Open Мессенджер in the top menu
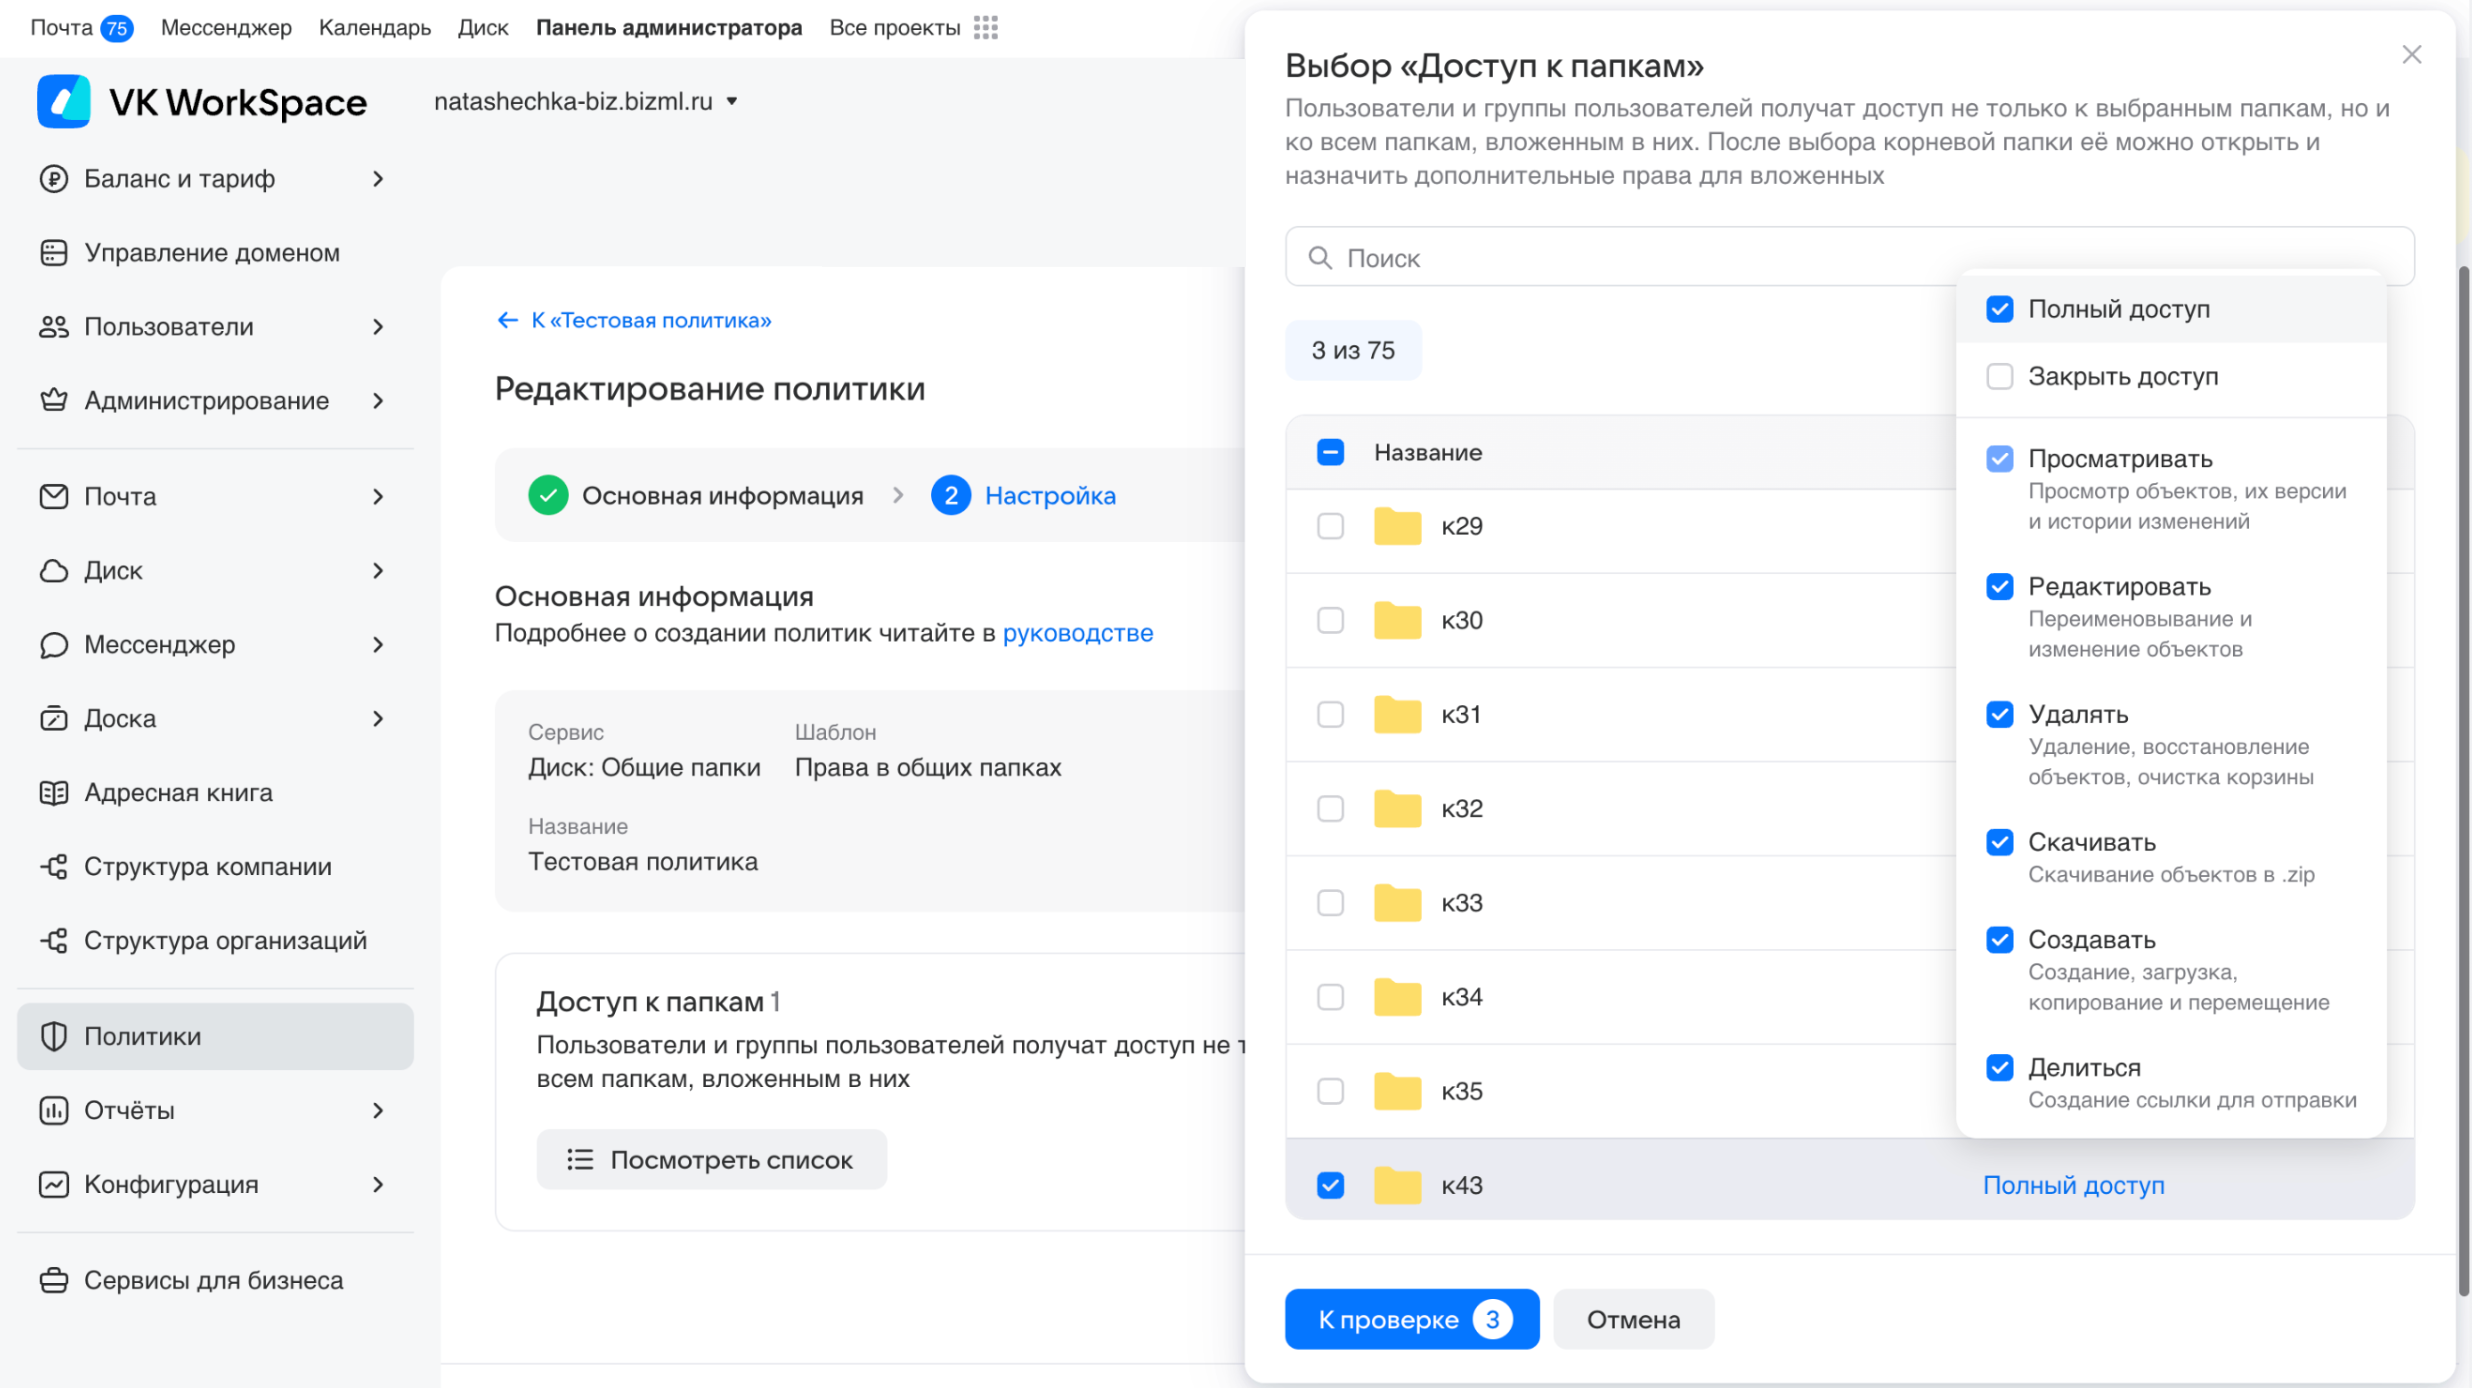Viewport: 2472px width, 1388px height. point(226,28)
